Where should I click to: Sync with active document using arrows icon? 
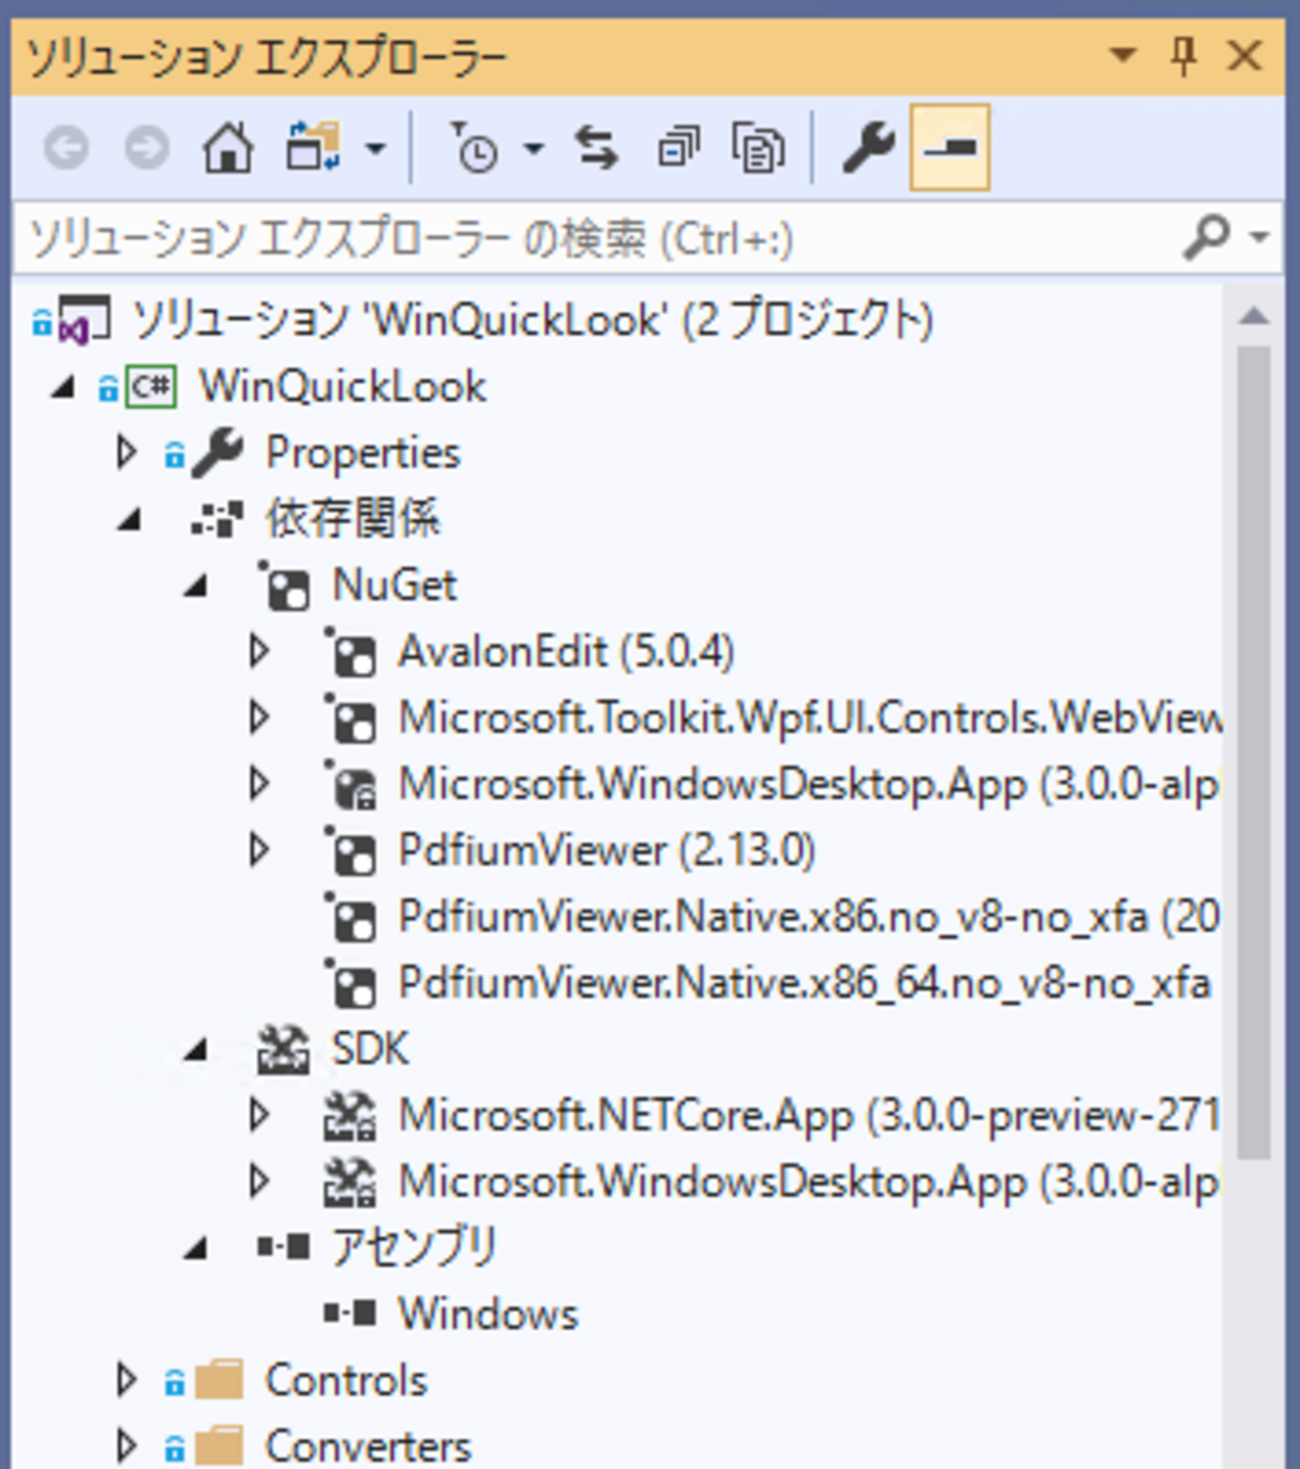(596, 148)
